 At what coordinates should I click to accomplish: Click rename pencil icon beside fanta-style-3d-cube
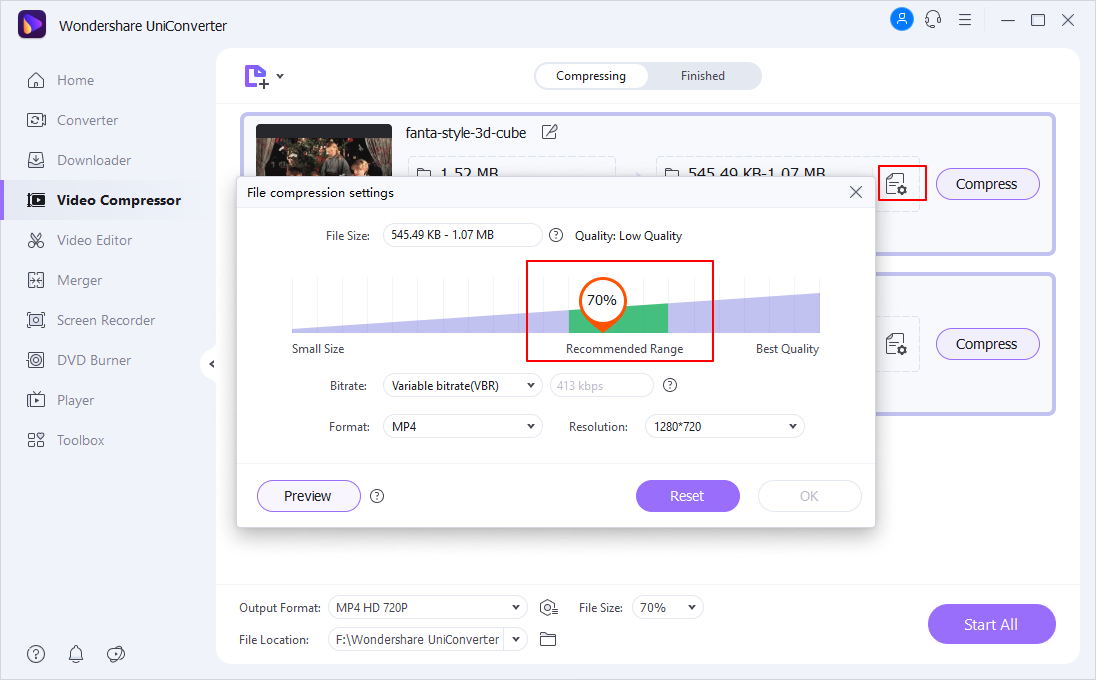click(550, 132)
